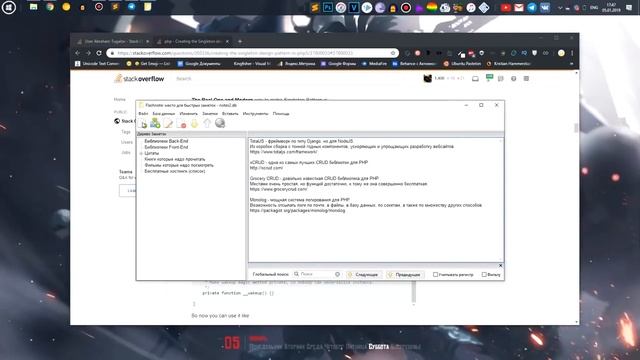Close the search panel with X
Image resolution: width=640 pixels, height=360 pixels.
tap(500, 266)
